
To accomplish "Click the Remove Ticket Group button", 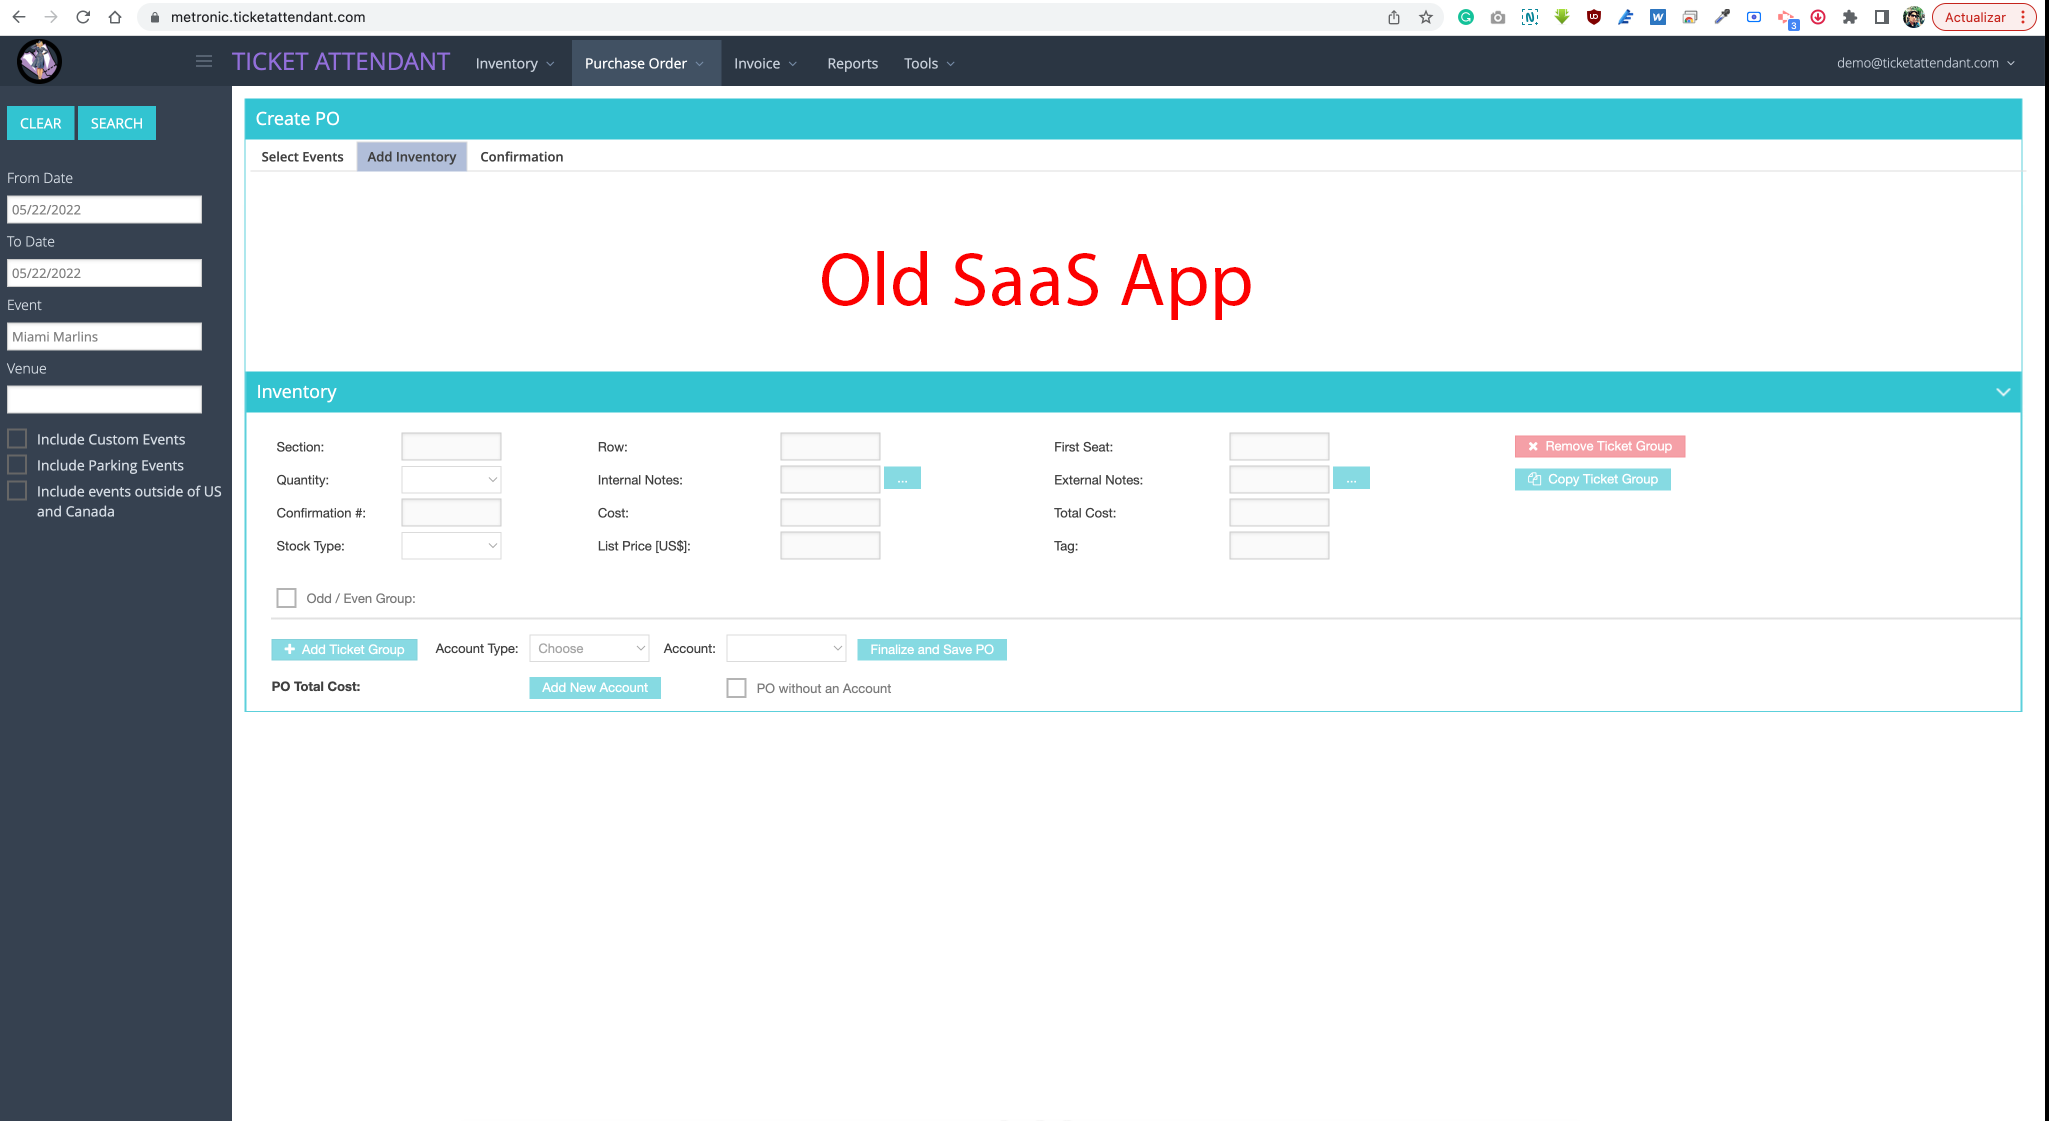I will click(1599, 447).
